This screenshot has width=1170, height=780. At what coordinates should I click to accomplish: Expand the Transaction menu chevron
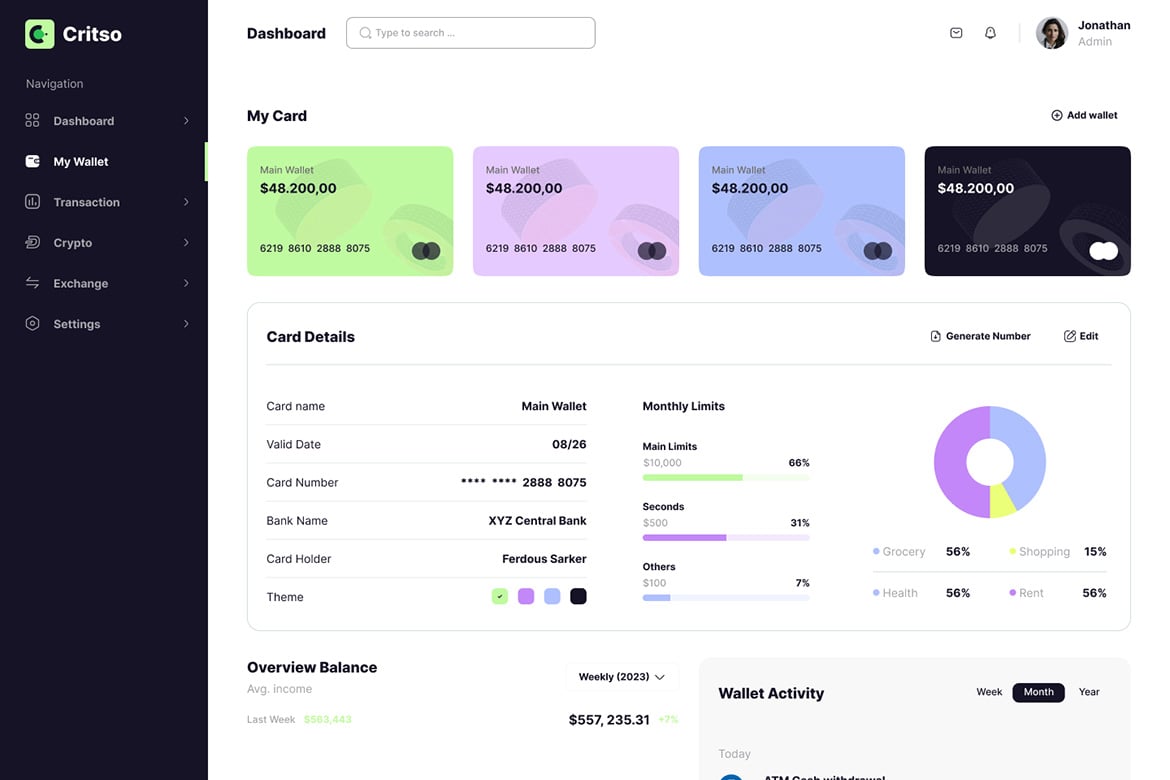(186, 202)
